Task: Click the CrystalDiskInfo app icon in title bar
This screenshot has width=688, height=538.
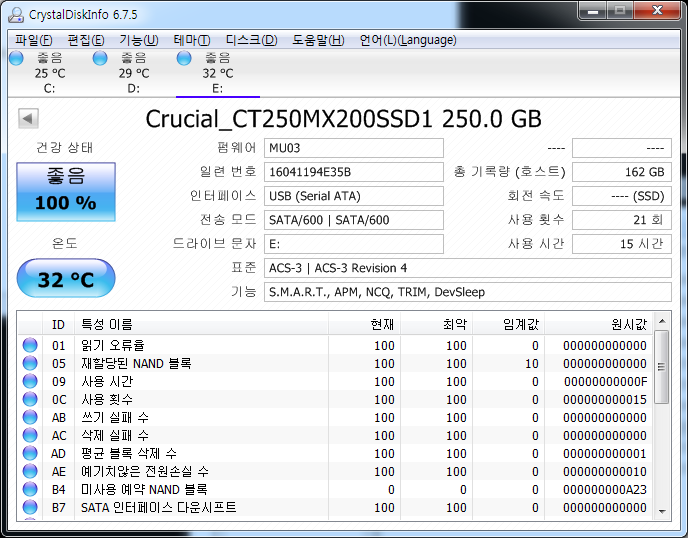Action: pos(16,14)
